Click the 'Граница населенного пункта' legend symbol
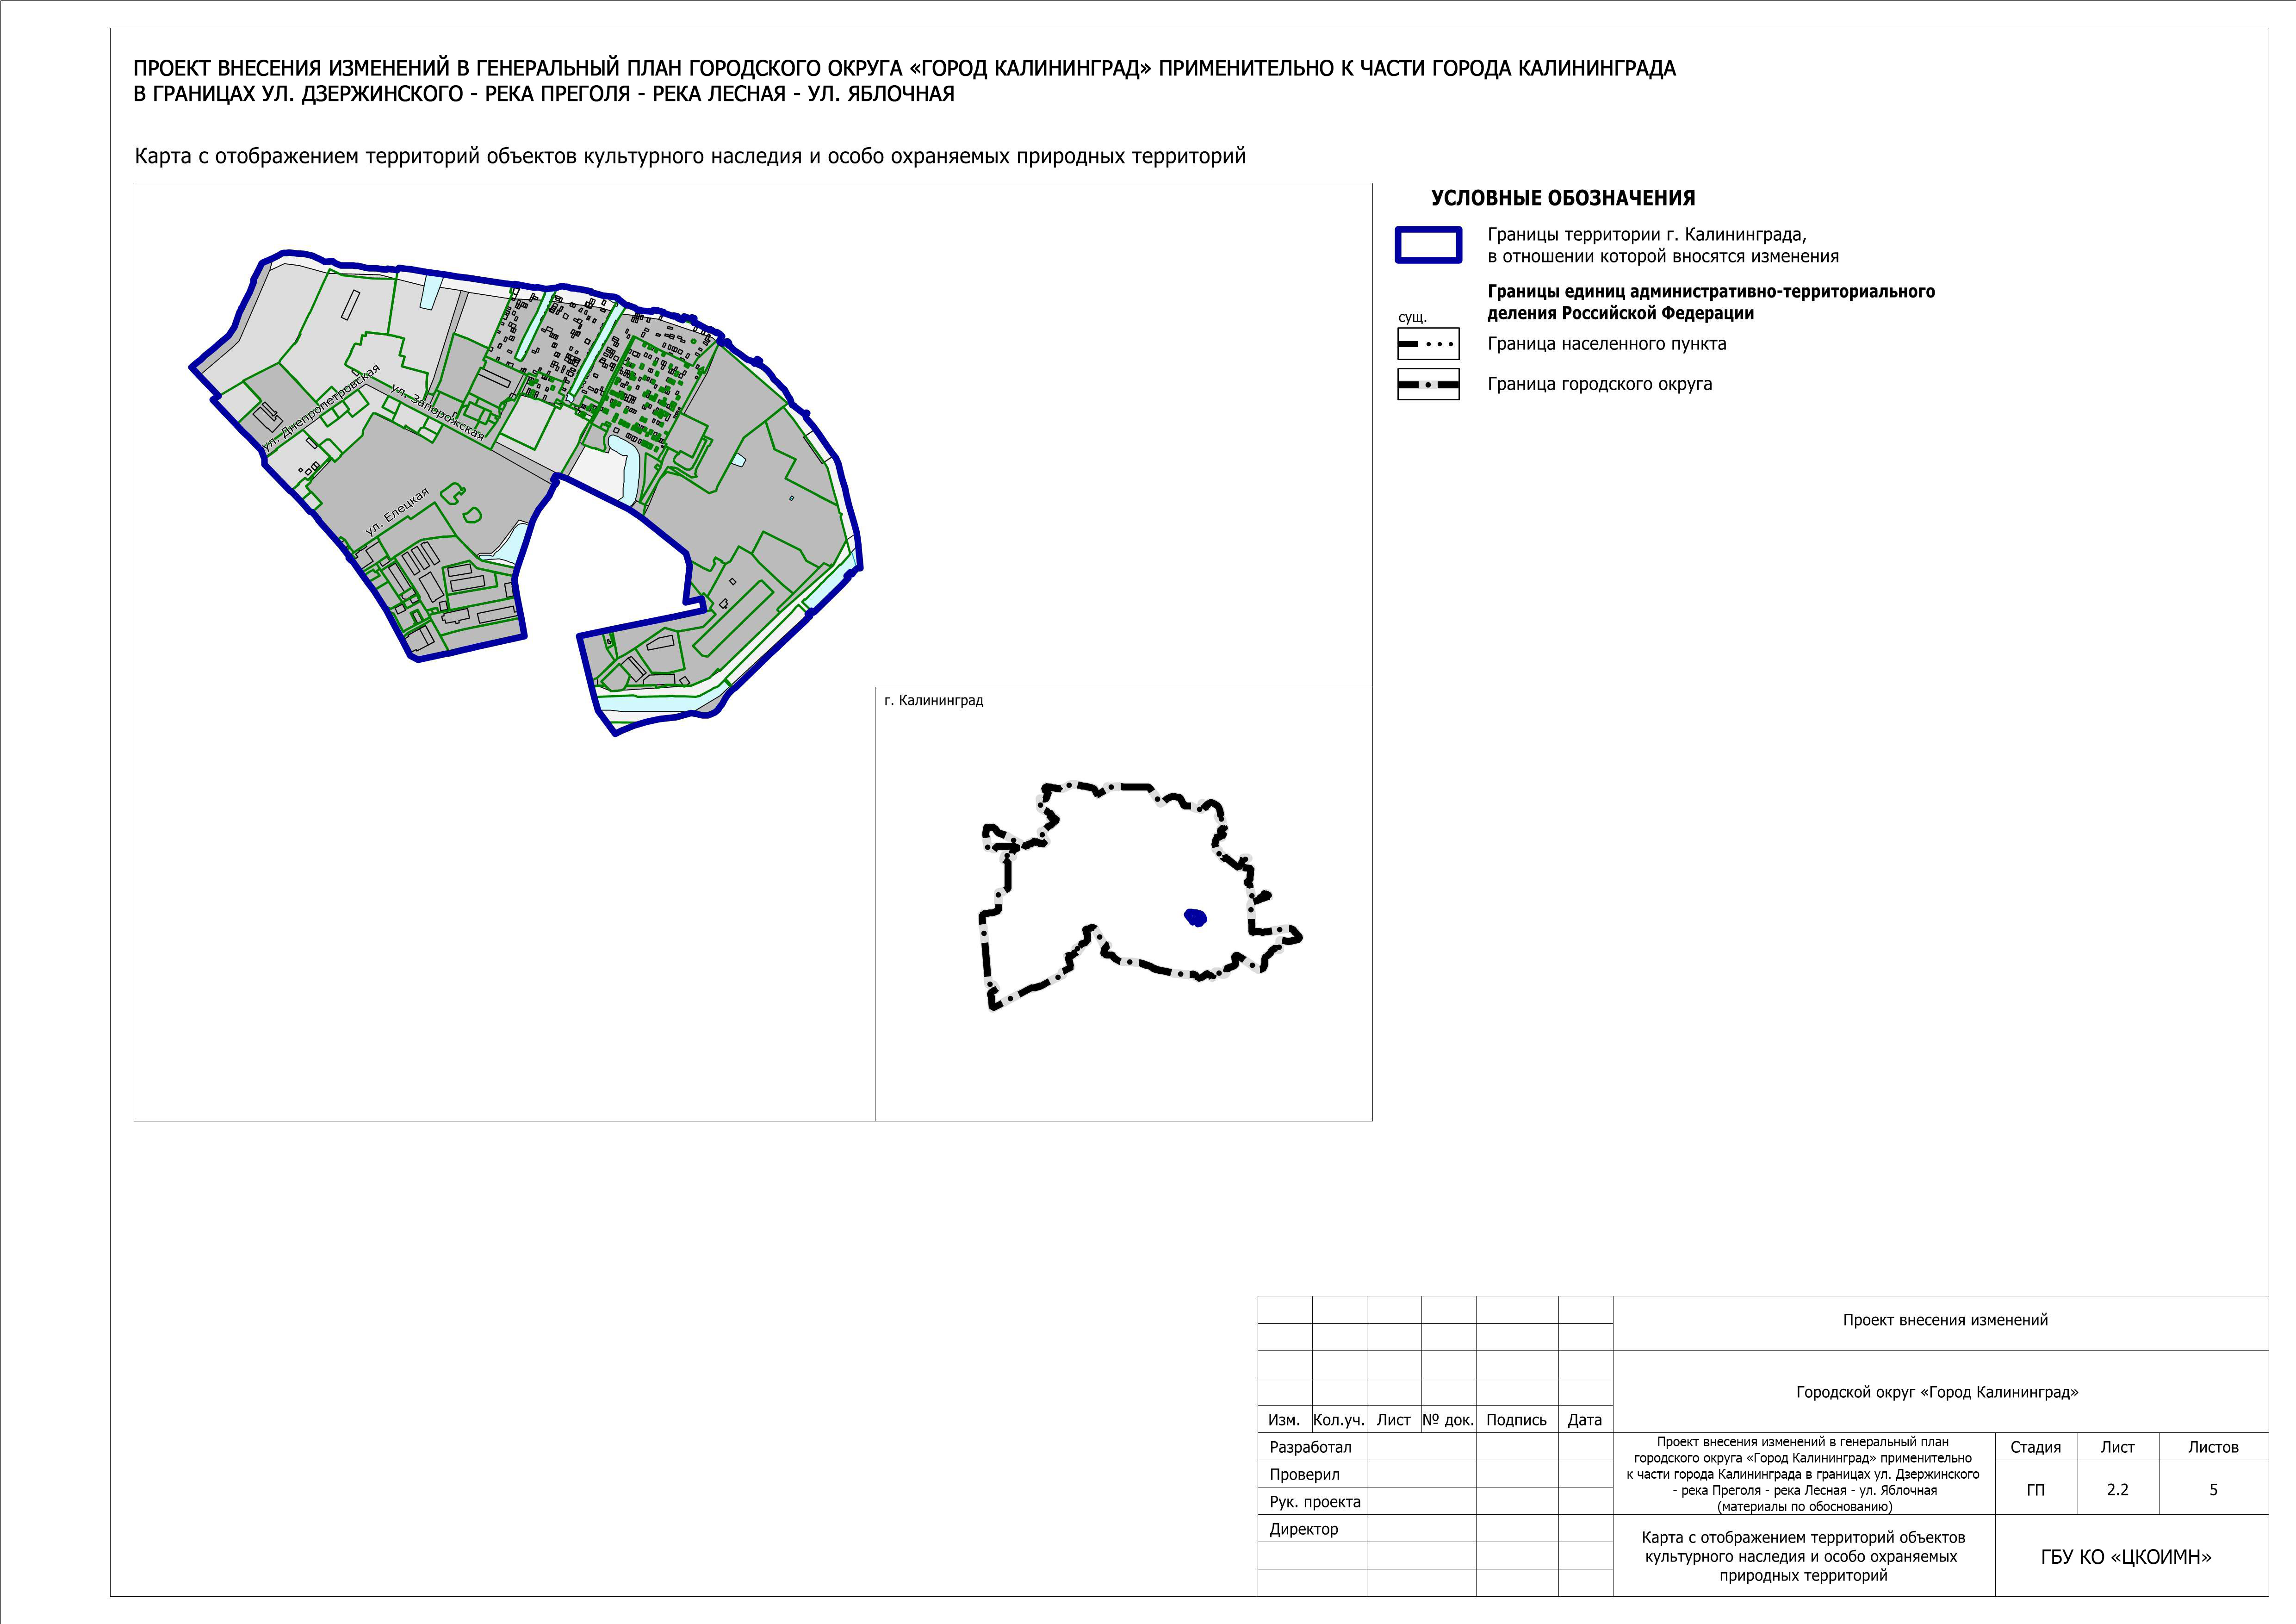The width and height of the screenshot is (2296, 1624). coord(1428,344)
